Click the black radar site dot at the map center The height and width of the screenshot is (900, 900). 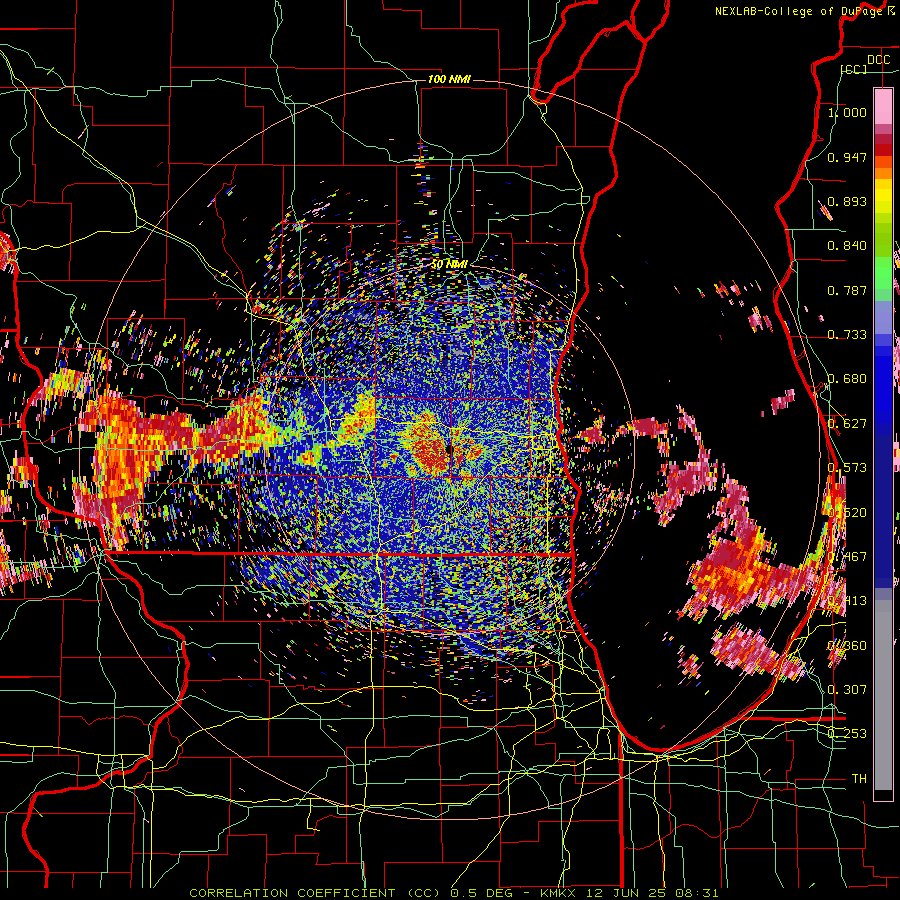click(x=449, y=451)
